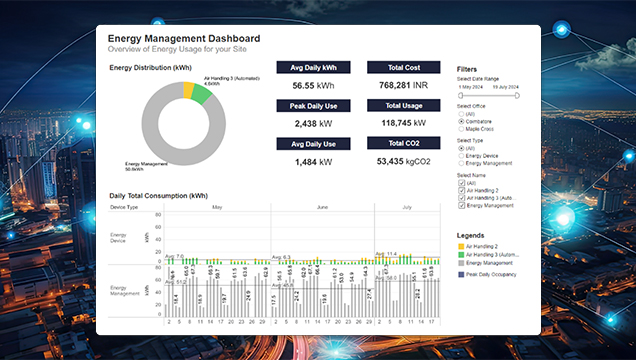Grab the start handle of date range slider
636x360 pixels.
(460, 96)
